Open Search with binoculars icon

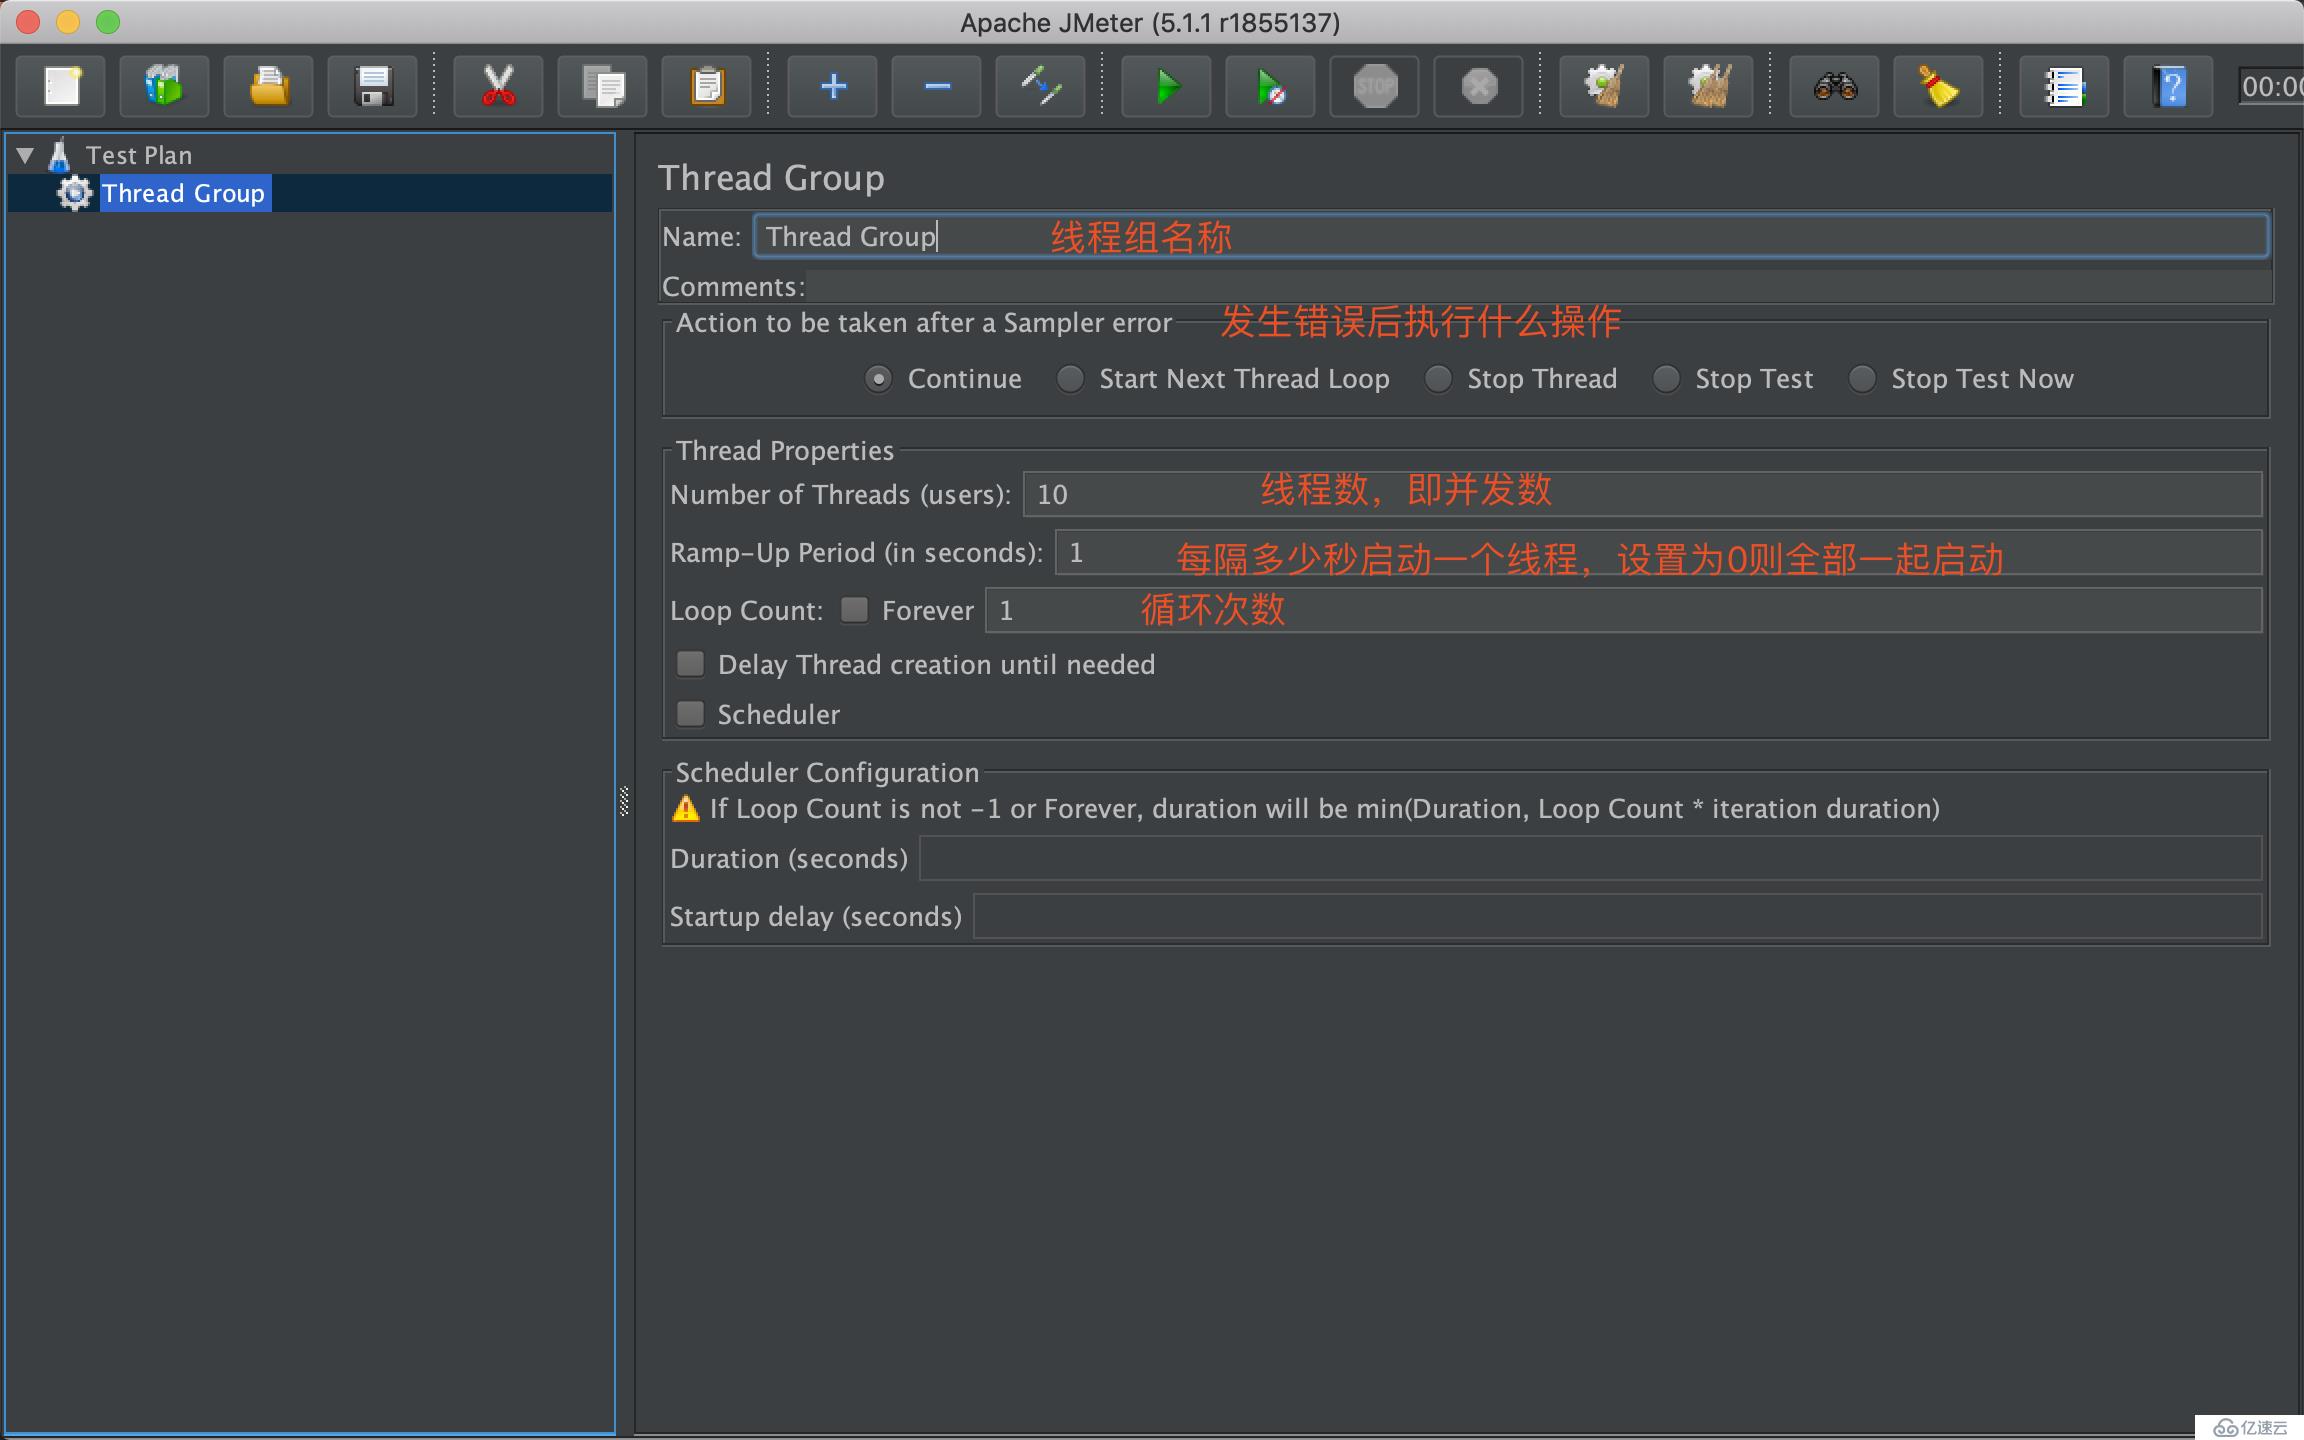tap(1835, 86)
